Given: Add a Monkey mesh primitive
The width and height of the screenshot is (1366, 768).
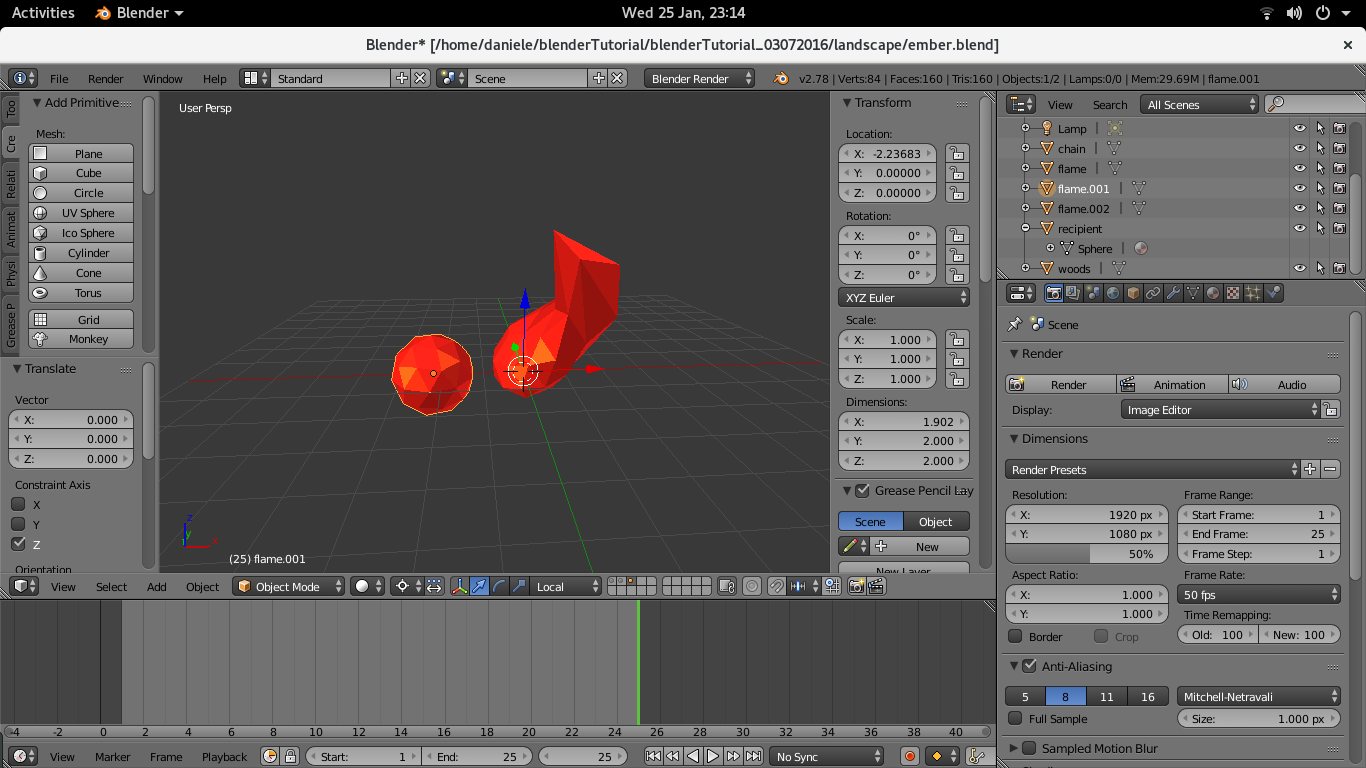Looking at the screenshot, I should (x=81, y=338).
